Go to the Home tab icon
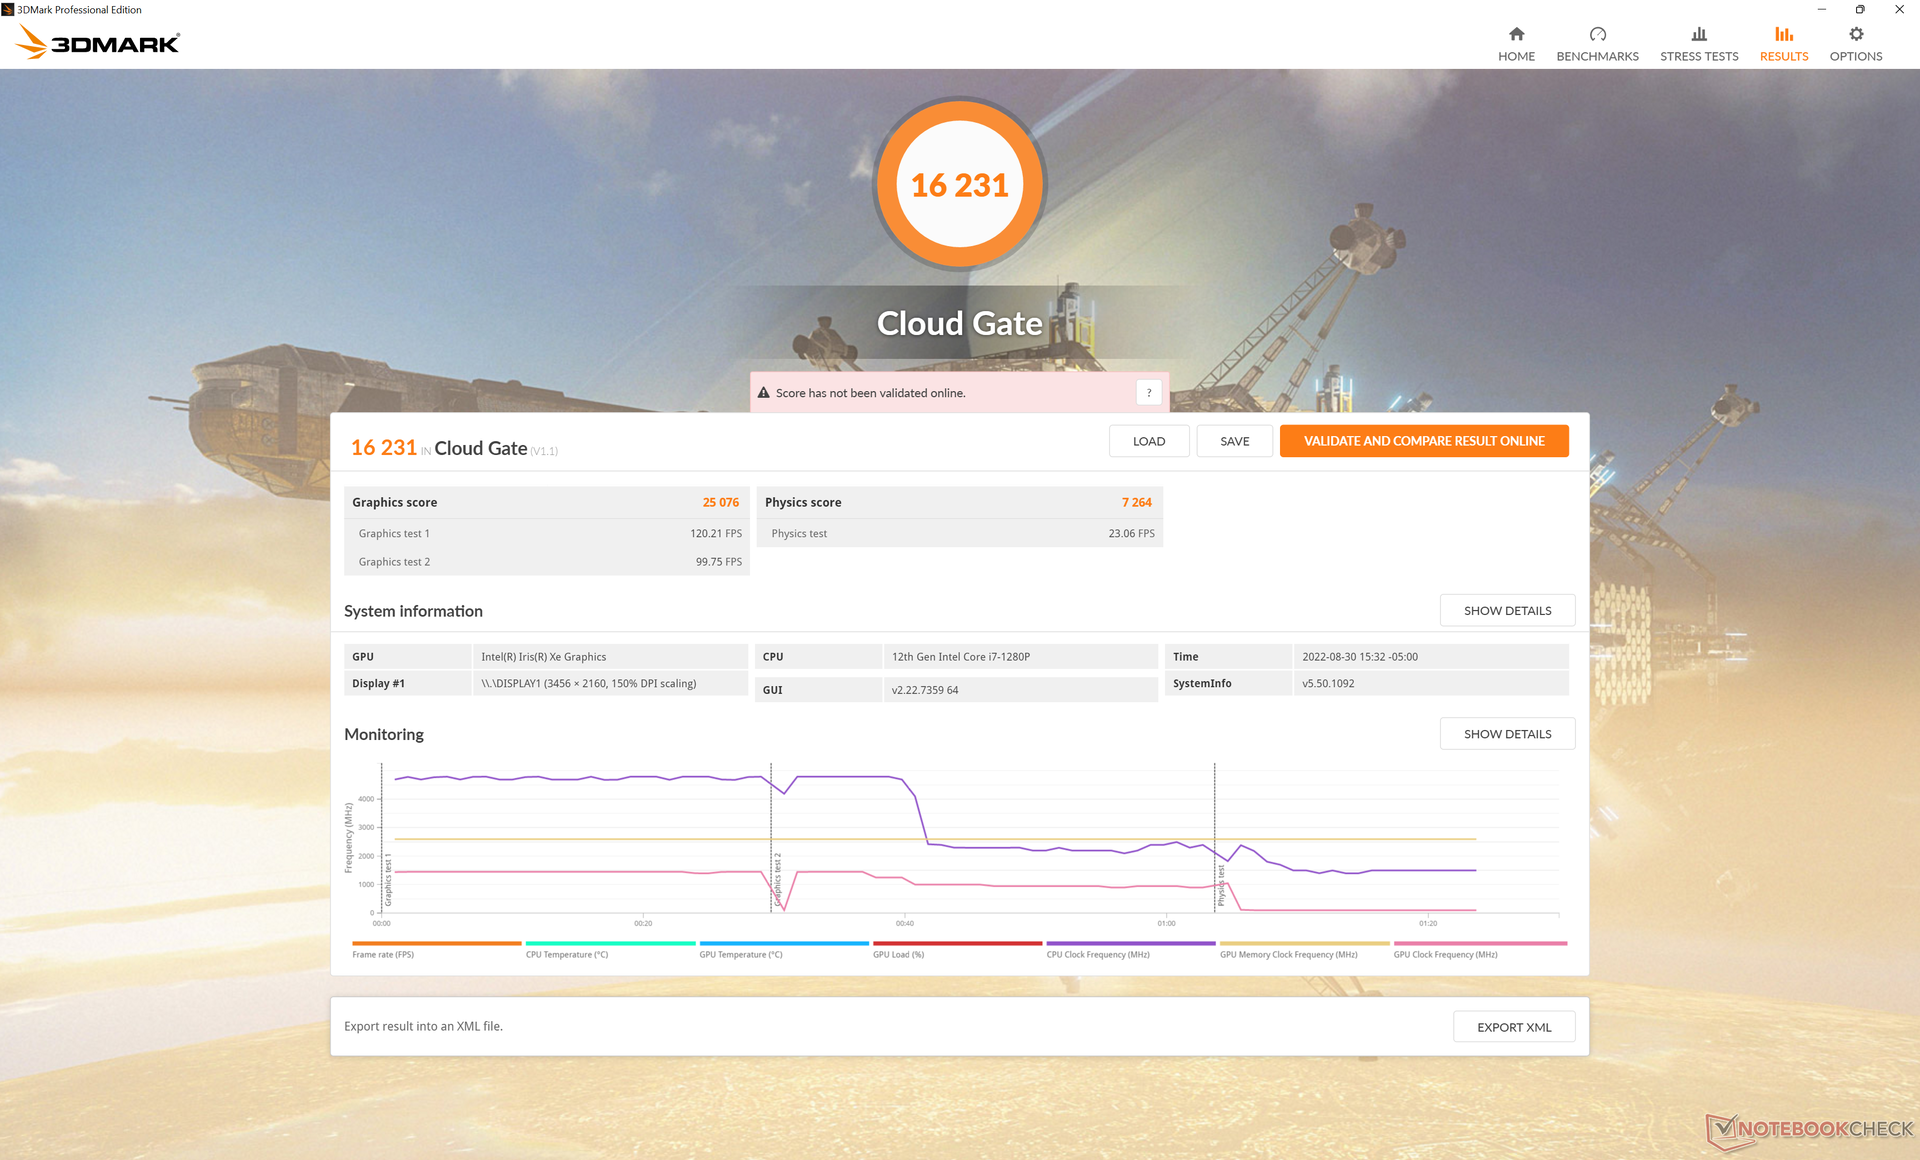 [1516, 35]
